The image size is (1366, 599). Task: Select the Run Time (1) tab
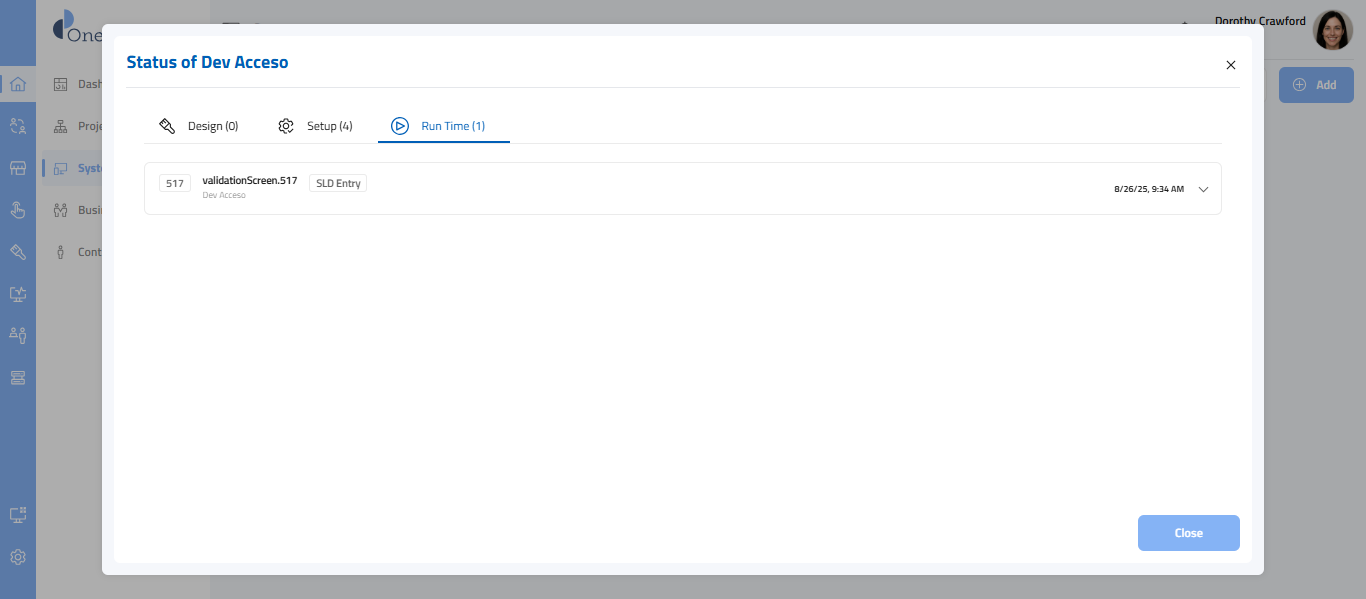439,126
